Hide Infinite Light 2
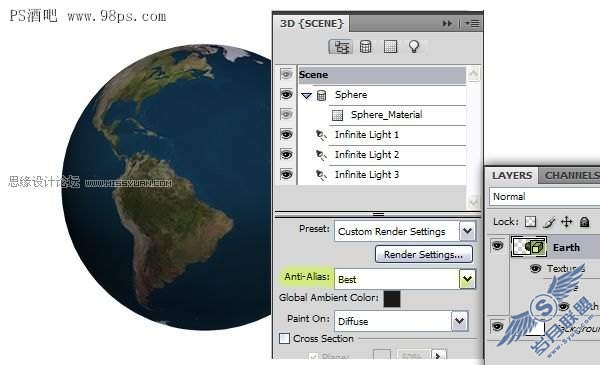Screen dimensions: 600x365 pos(286,154)
